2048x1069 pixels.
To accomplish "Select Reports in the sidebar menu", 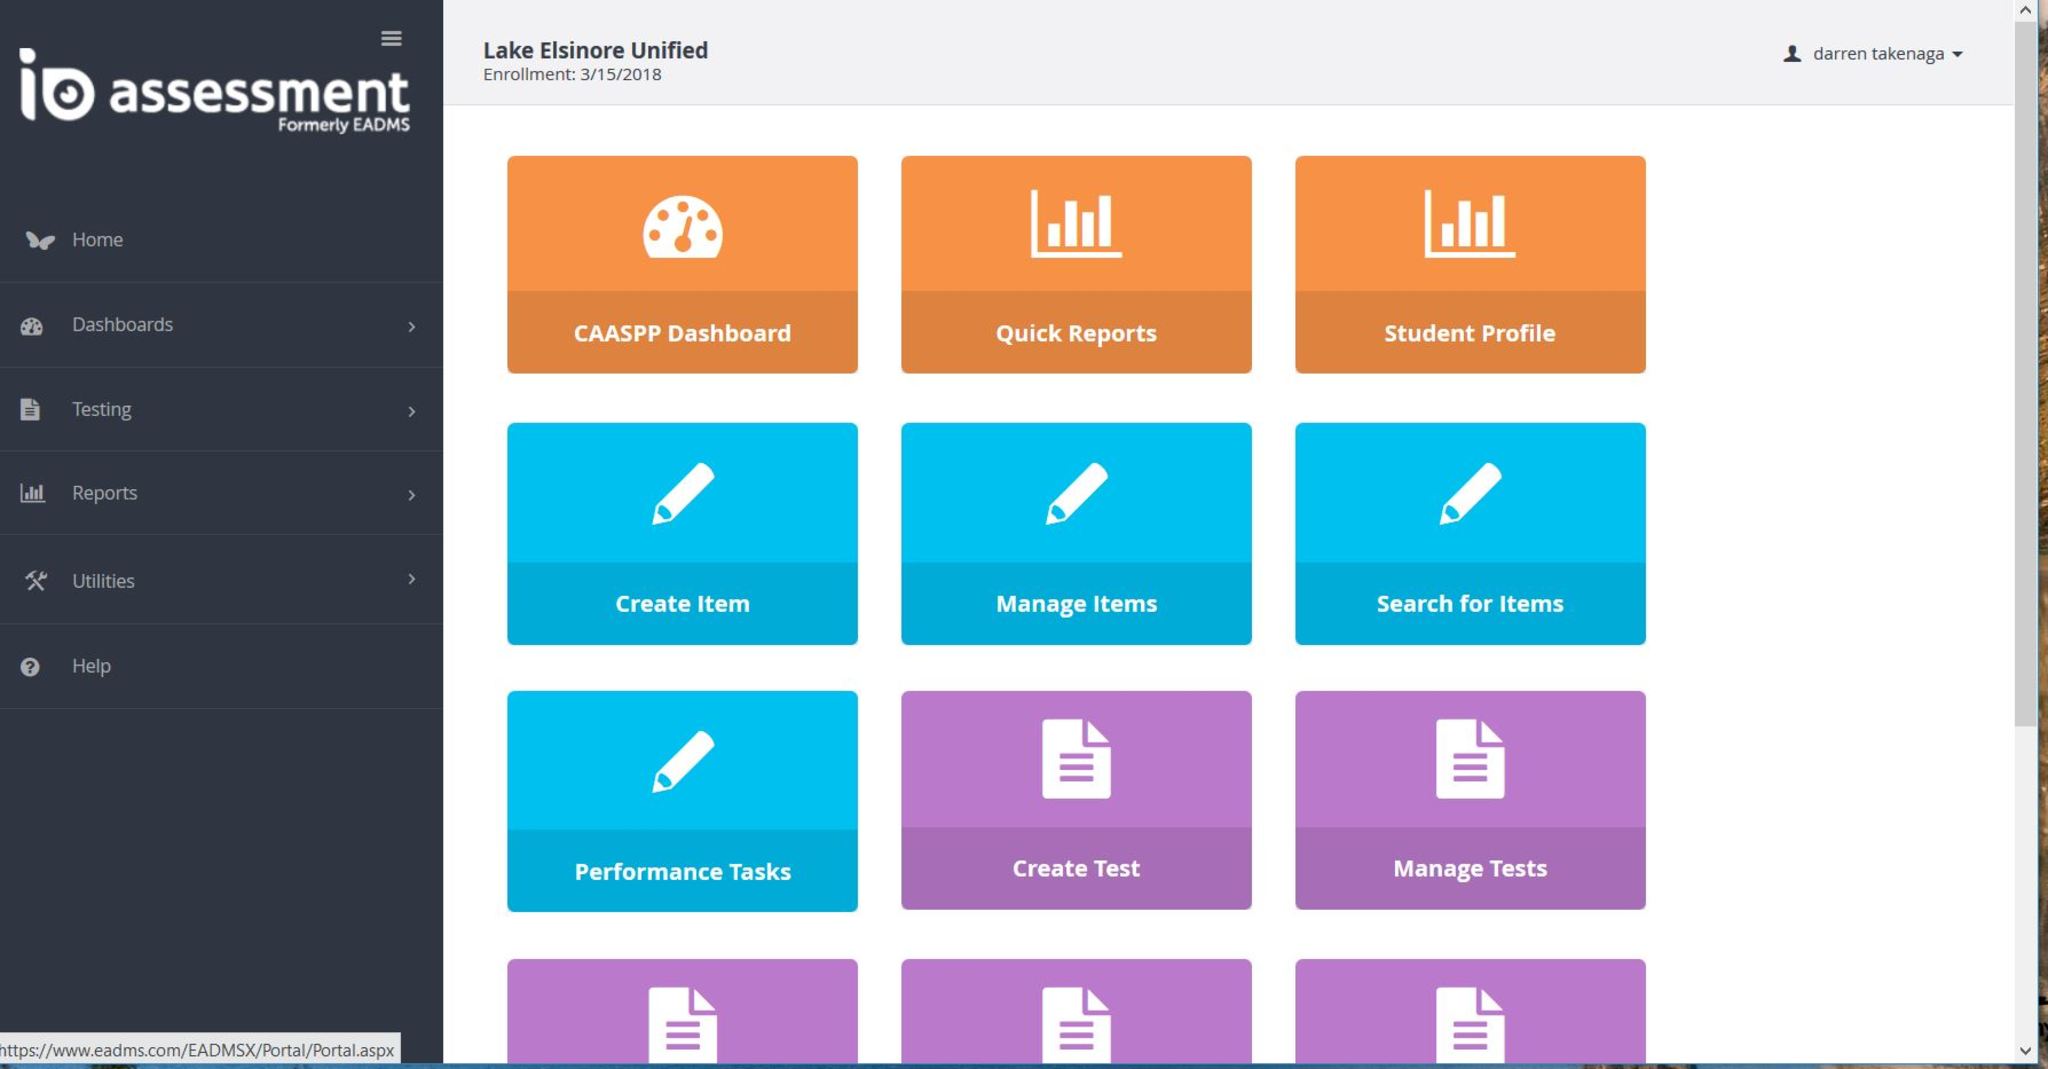I will click(104, 493).
